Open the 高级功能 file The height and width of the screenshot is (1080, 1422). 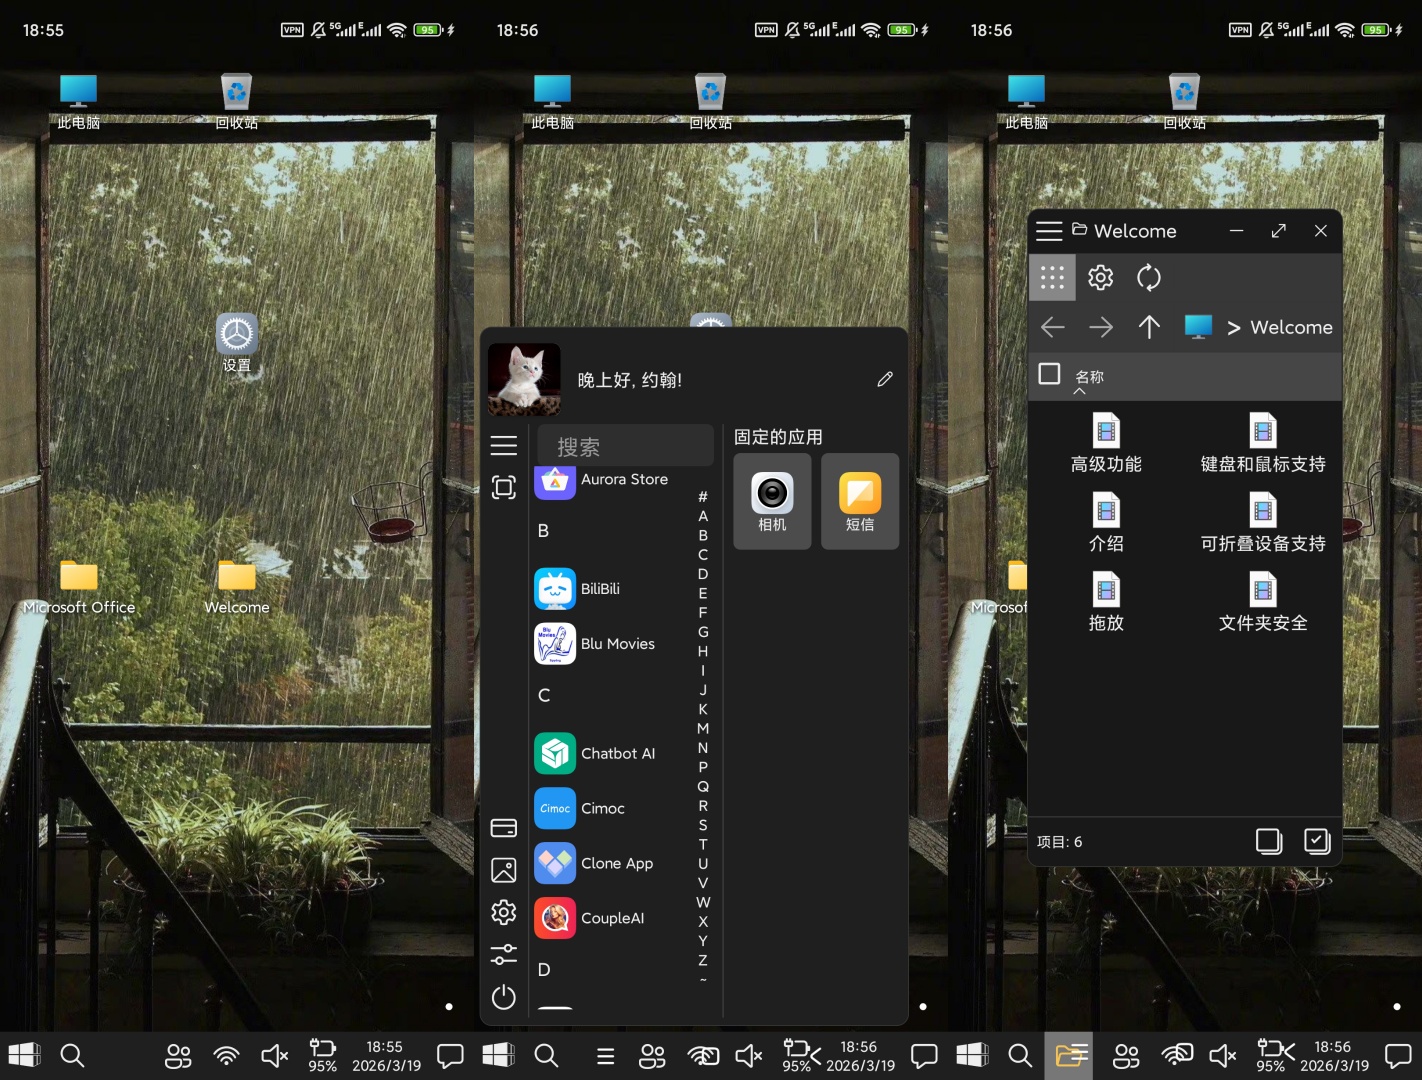tap(1106, 443)
